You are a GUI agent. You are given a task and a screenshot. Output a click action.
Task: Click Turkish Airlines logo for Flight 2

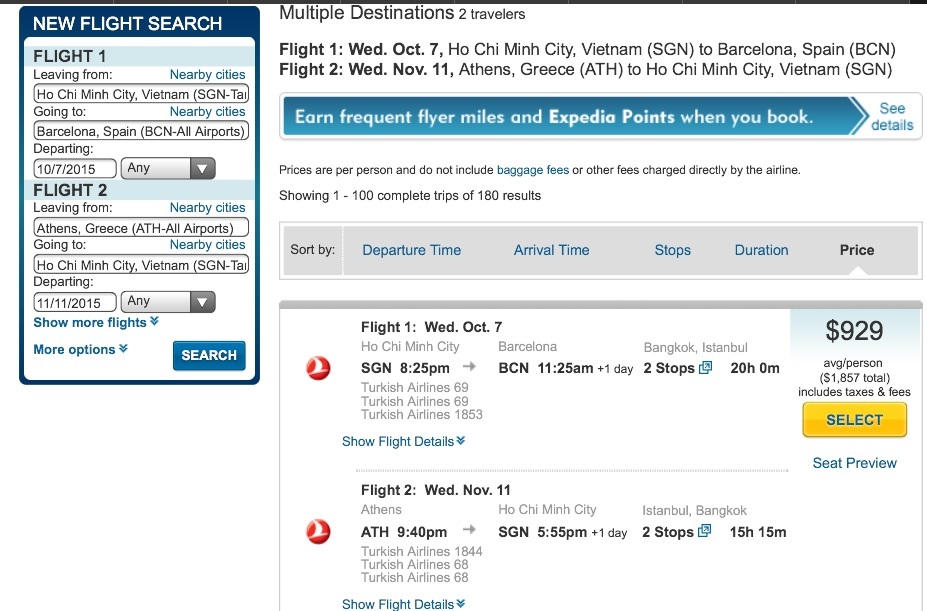318,532
